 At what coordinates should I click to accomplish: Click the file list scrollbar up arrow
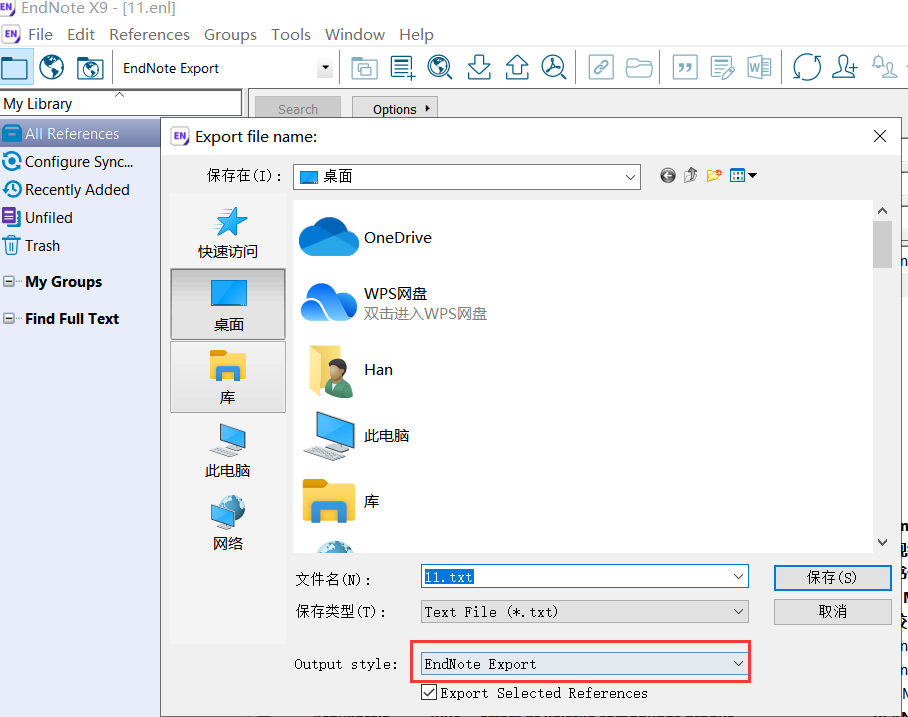click(x=882, y=211)
